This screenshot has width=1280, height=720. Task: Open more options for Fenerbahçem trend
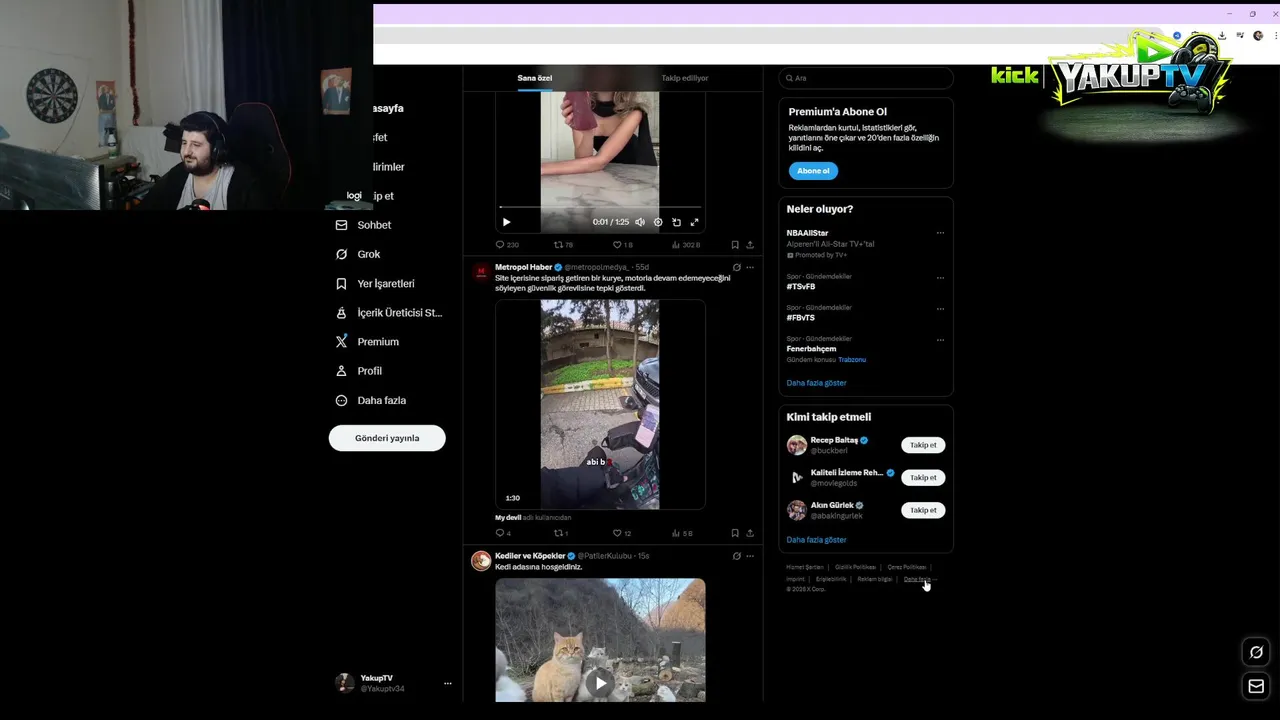coord(940,340)
